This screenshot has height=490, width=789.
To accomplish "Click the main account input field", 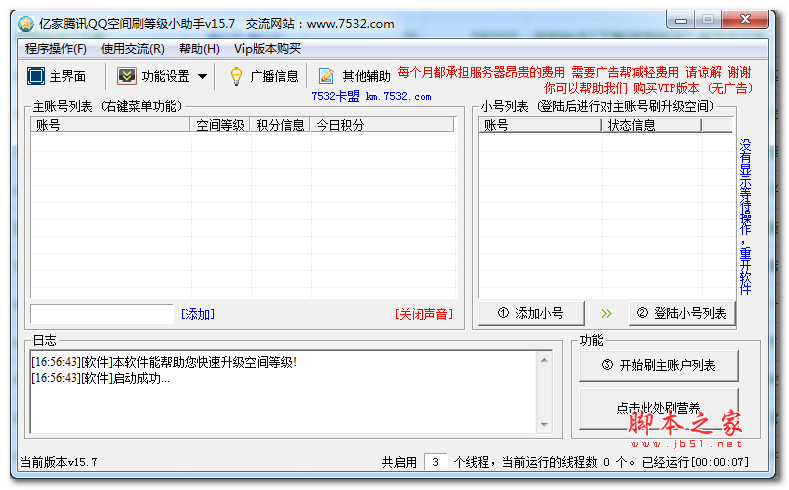I will [x=102, y=314].
